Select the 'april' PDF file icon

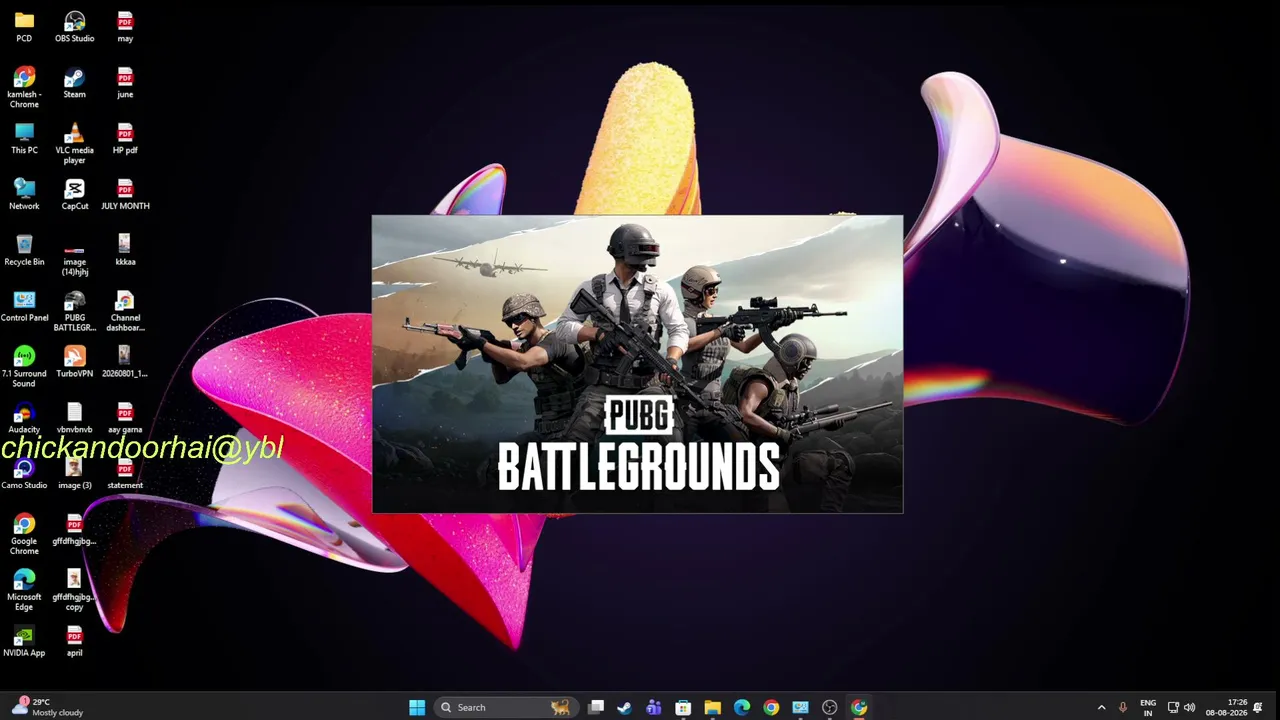[x=74, y=642]
